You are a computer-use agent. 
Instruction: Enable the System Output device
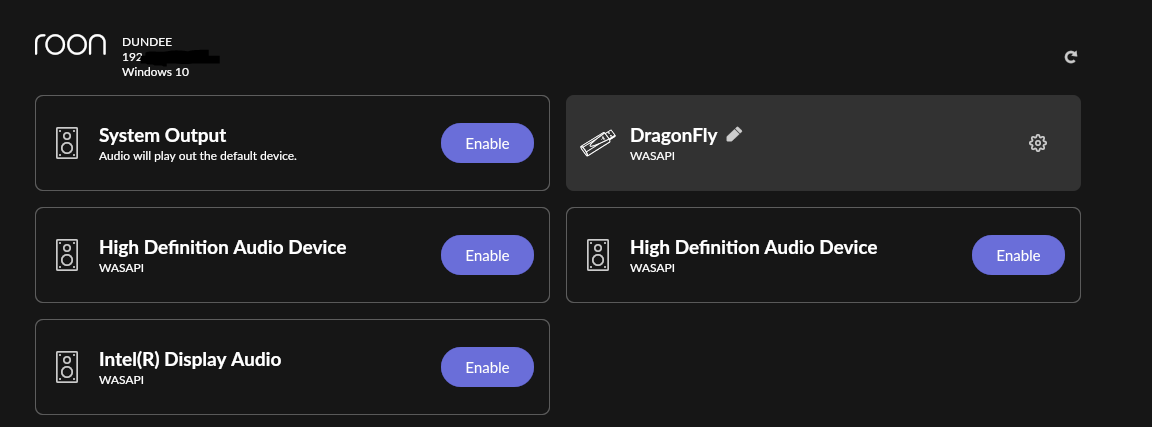click(x=487, y=143)
